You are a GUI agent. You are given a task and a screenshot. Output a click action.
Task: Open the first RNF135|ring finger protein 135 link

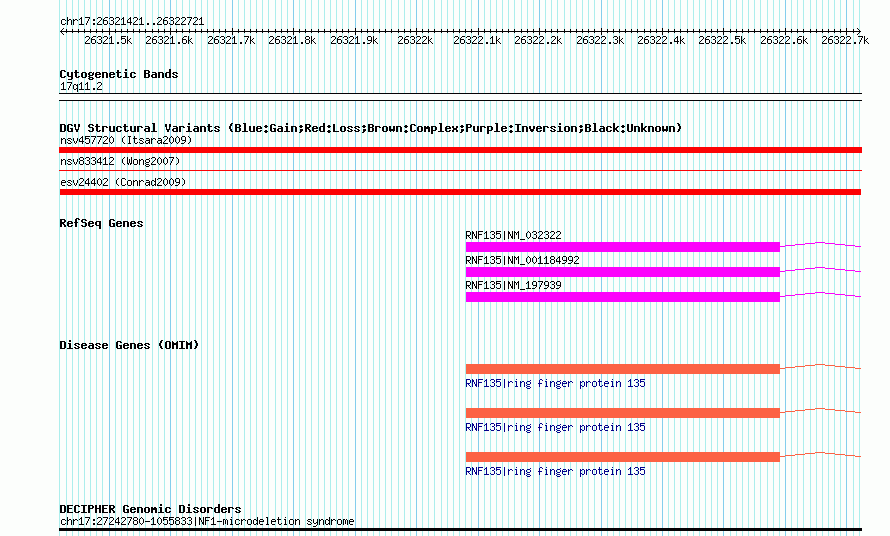(555, 383)
